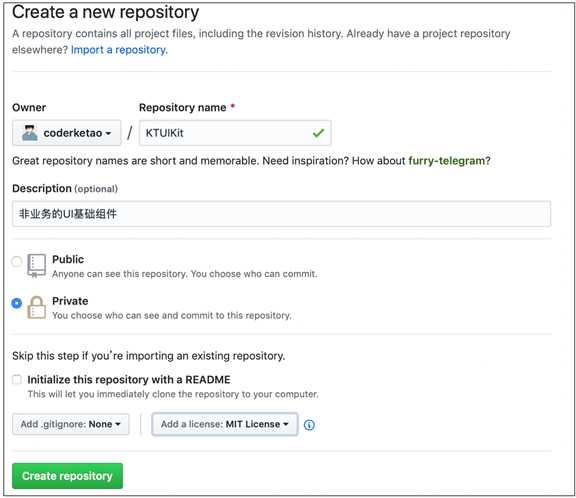Viewport: 576px width, 498px height.
Task: Select the Private radio button
Action: coord(17,303)
